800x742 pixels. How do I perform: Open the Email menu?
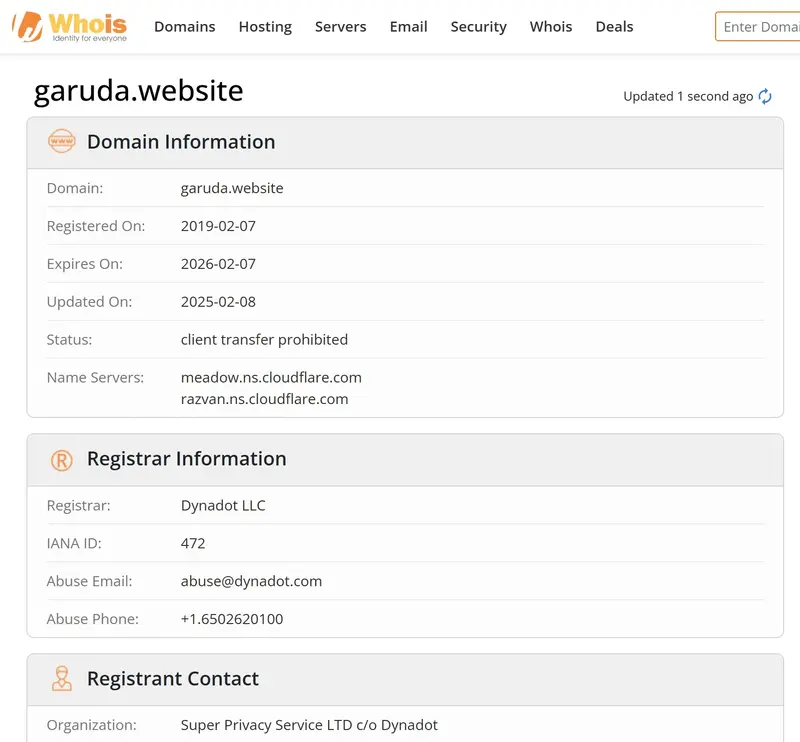[408, 27]
